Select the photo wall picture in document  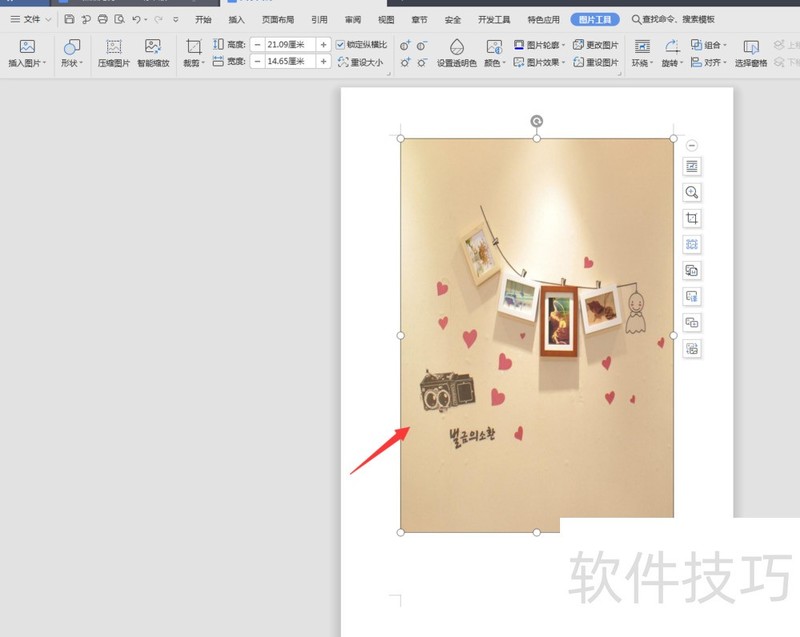537,335
